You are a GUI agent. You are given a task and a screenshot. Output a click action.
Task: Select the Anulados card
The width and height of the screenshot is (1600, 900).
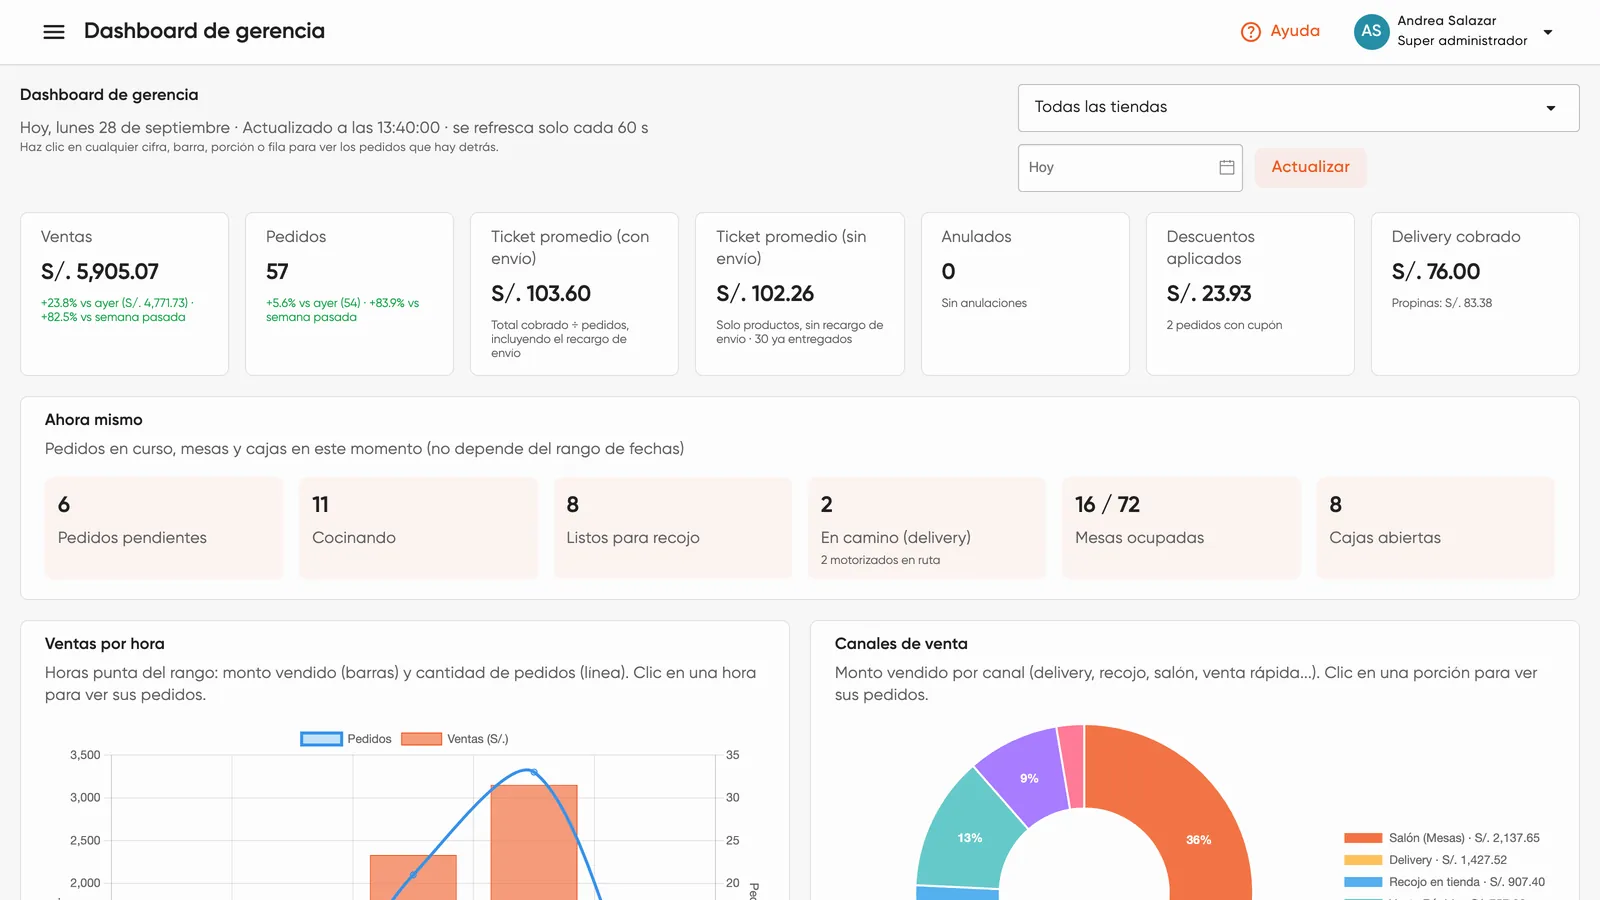coord(1025,294)
